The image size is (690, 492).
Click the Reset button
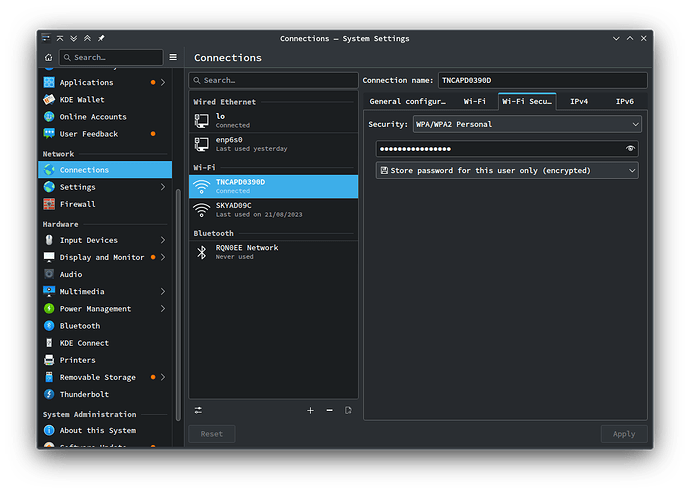pyautogui.click(x=212, y=434)
